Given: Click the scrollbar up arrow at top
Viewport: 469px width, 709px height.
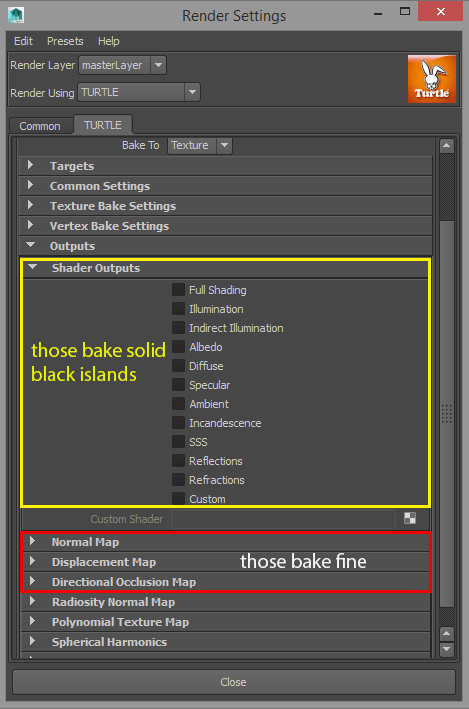Looking at the screenshot, I should coord(446,146).
